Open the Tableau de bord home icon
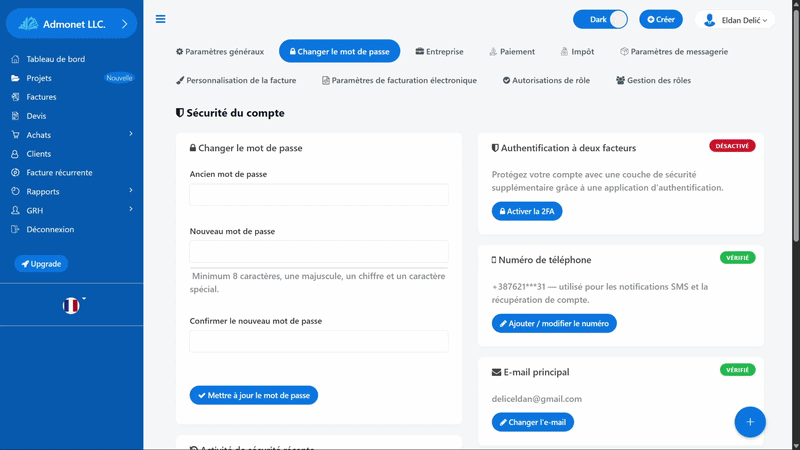This screenshot has width=800, height=450. pos(15,59)
